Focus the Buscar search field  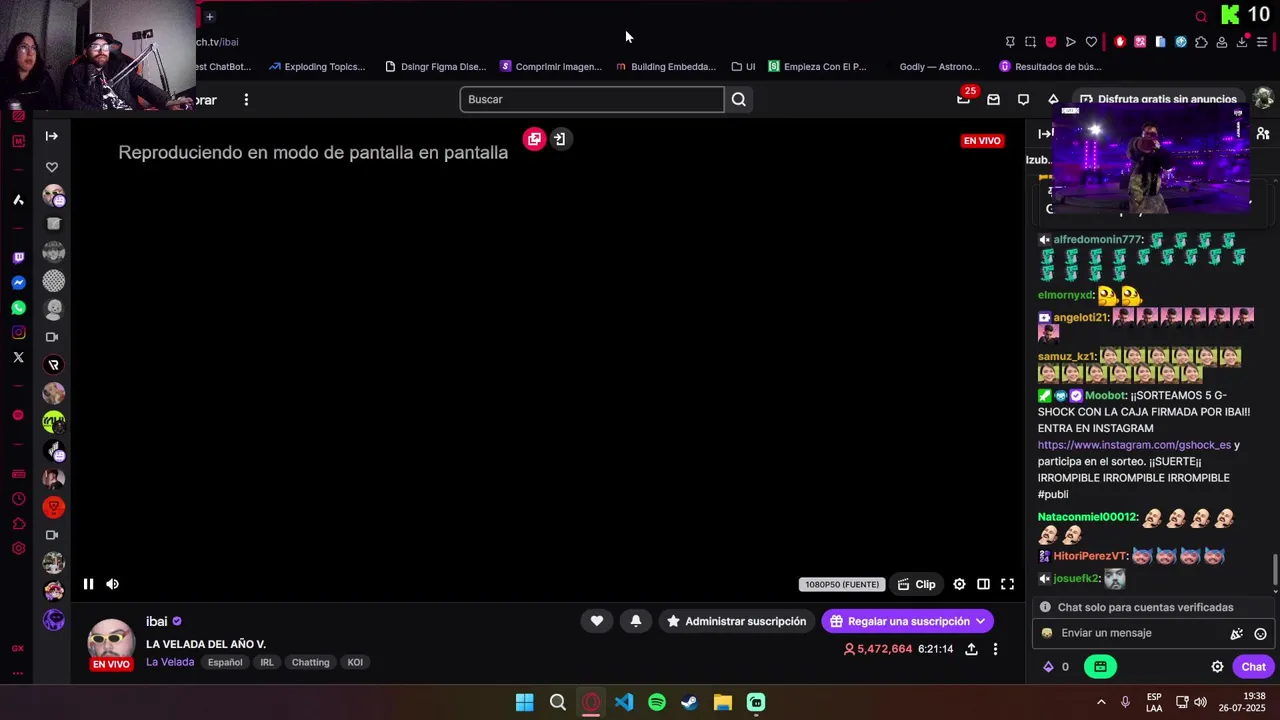[591, 99]
